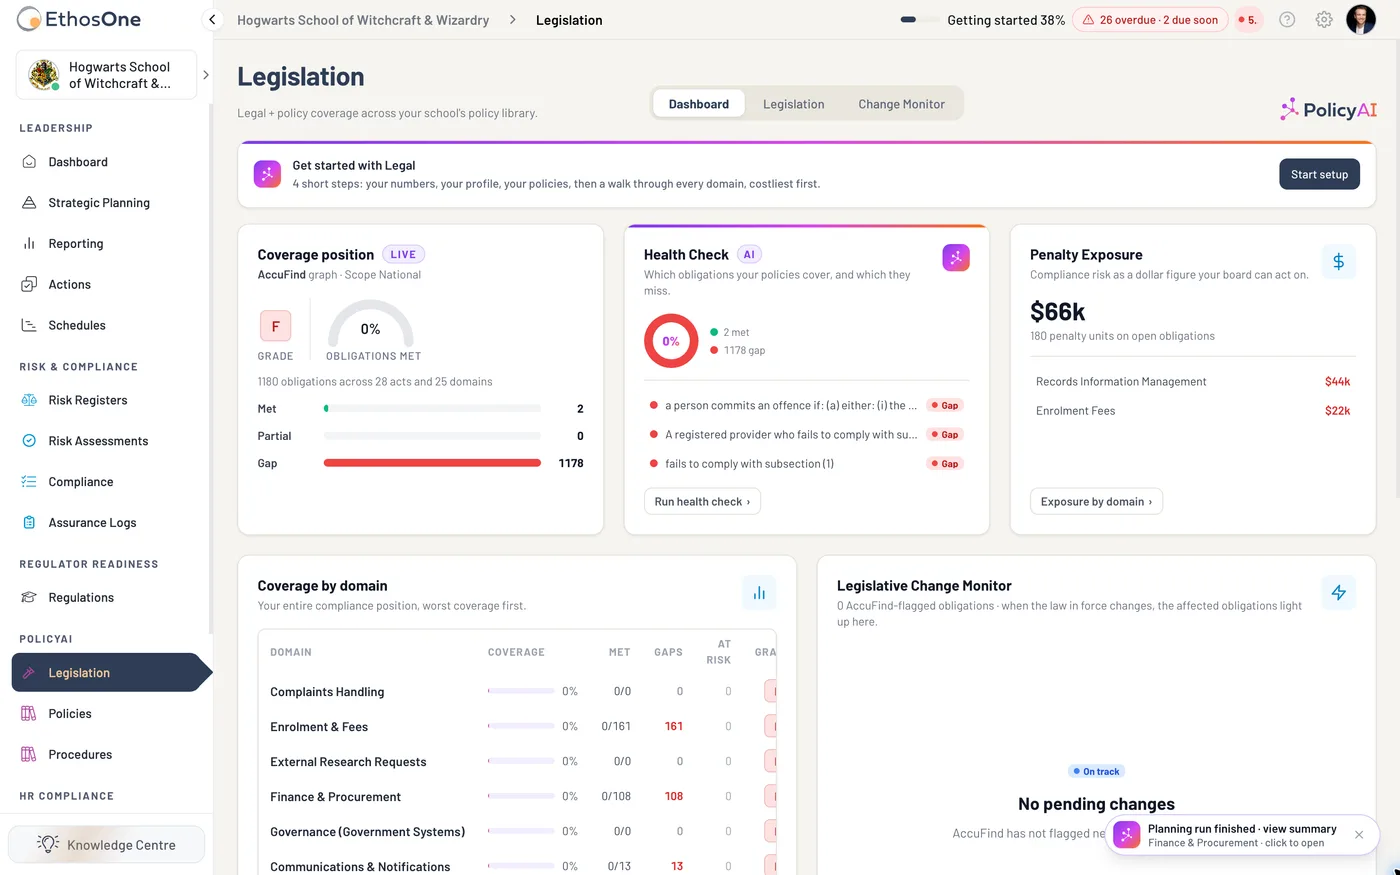Click the Strategic Planning sidebar icon
This screenshot has height=875, width=1400.
pos(29,203)
